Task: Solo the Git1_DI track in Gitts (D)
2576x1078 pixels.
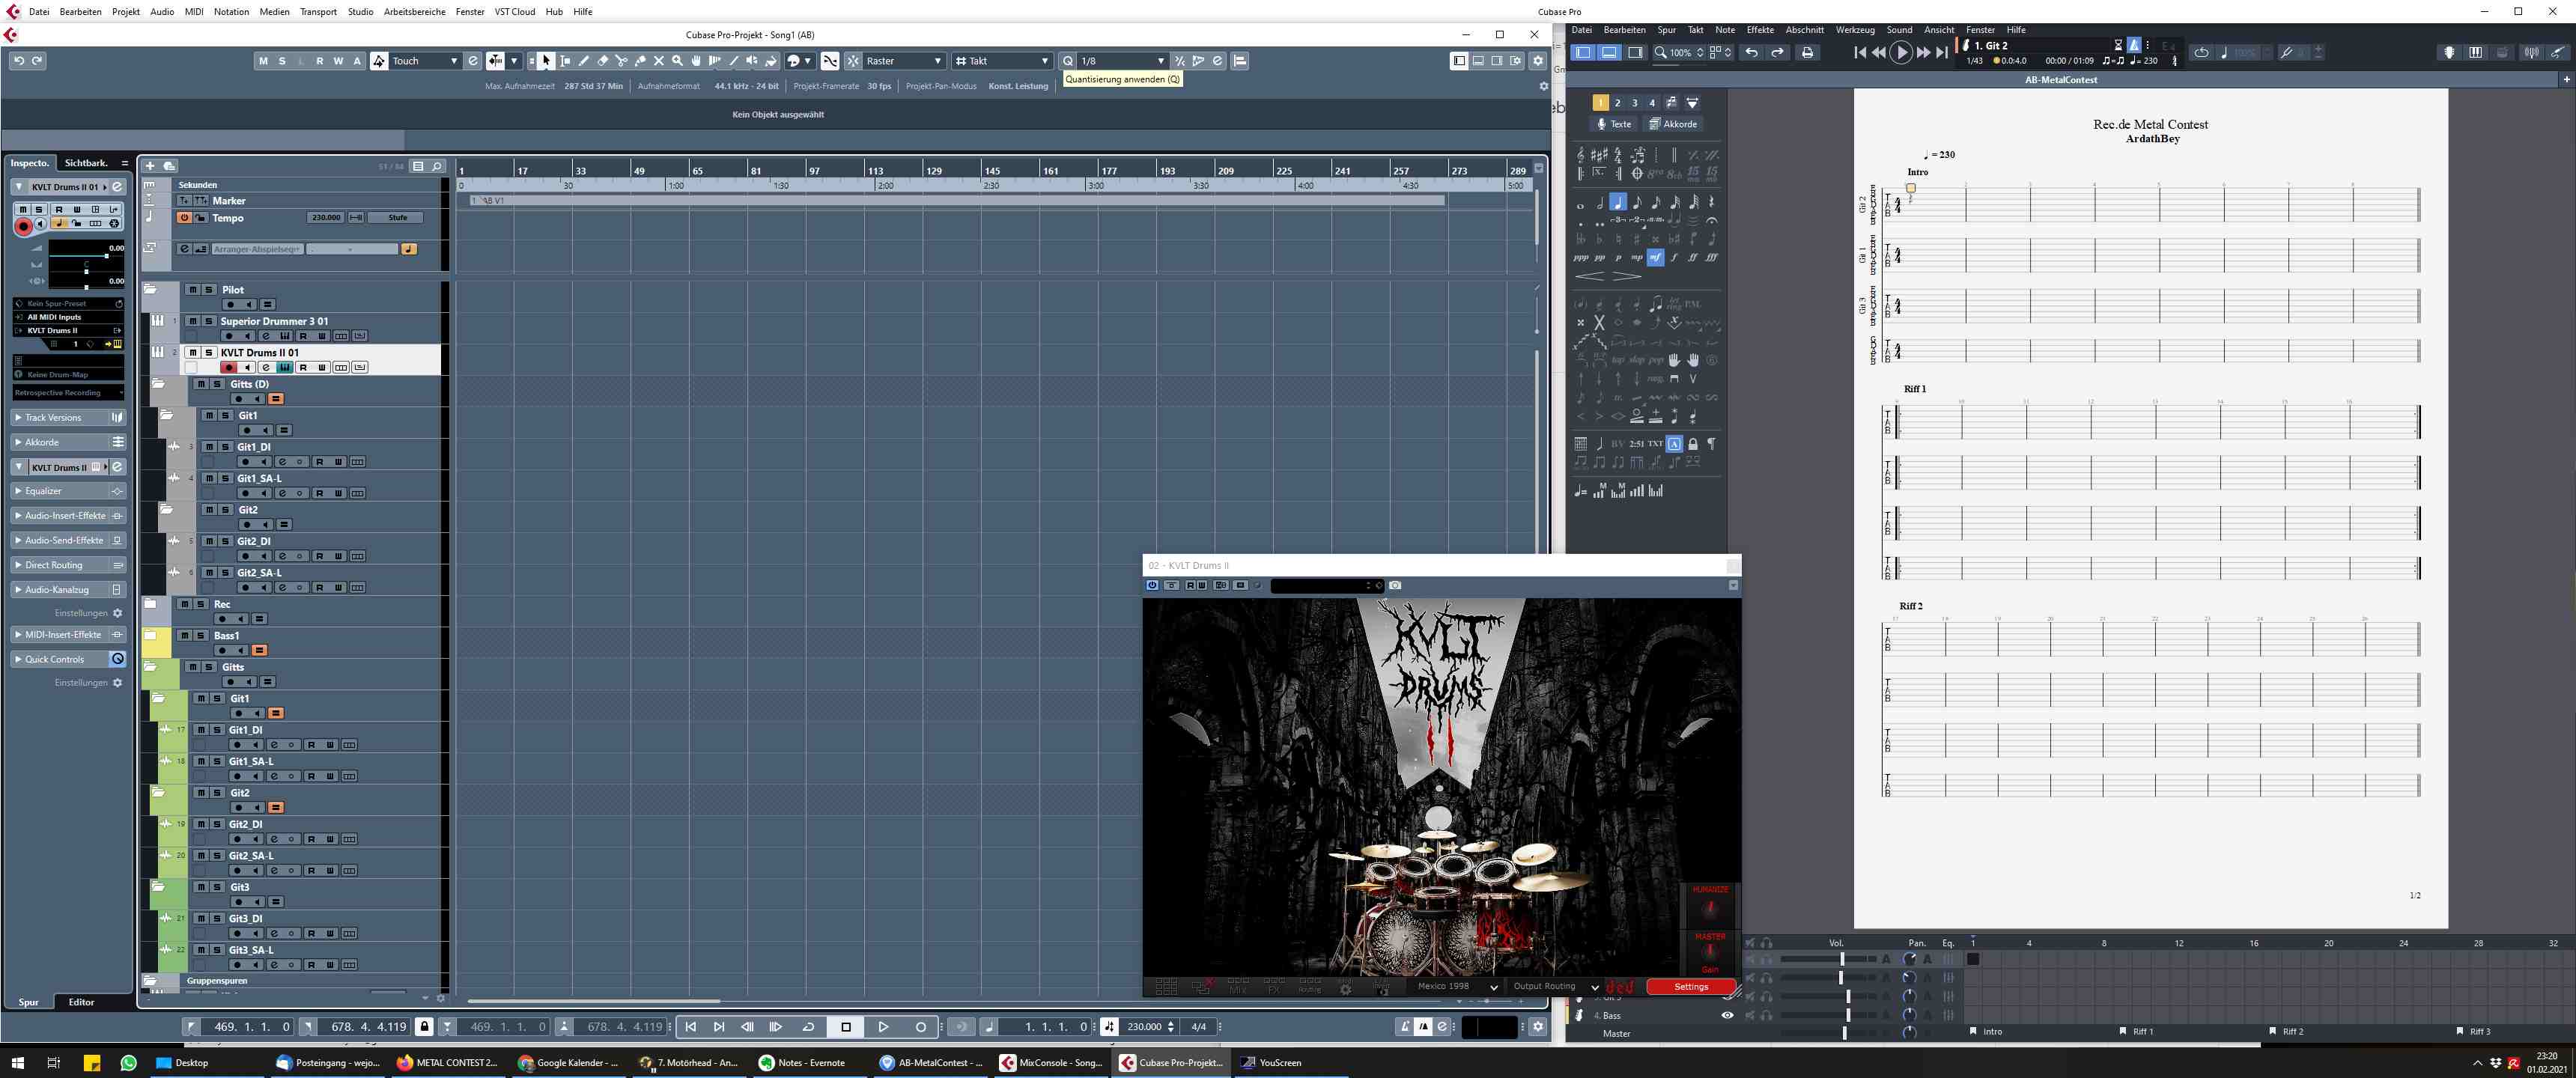Action: [x=225, y=447]
